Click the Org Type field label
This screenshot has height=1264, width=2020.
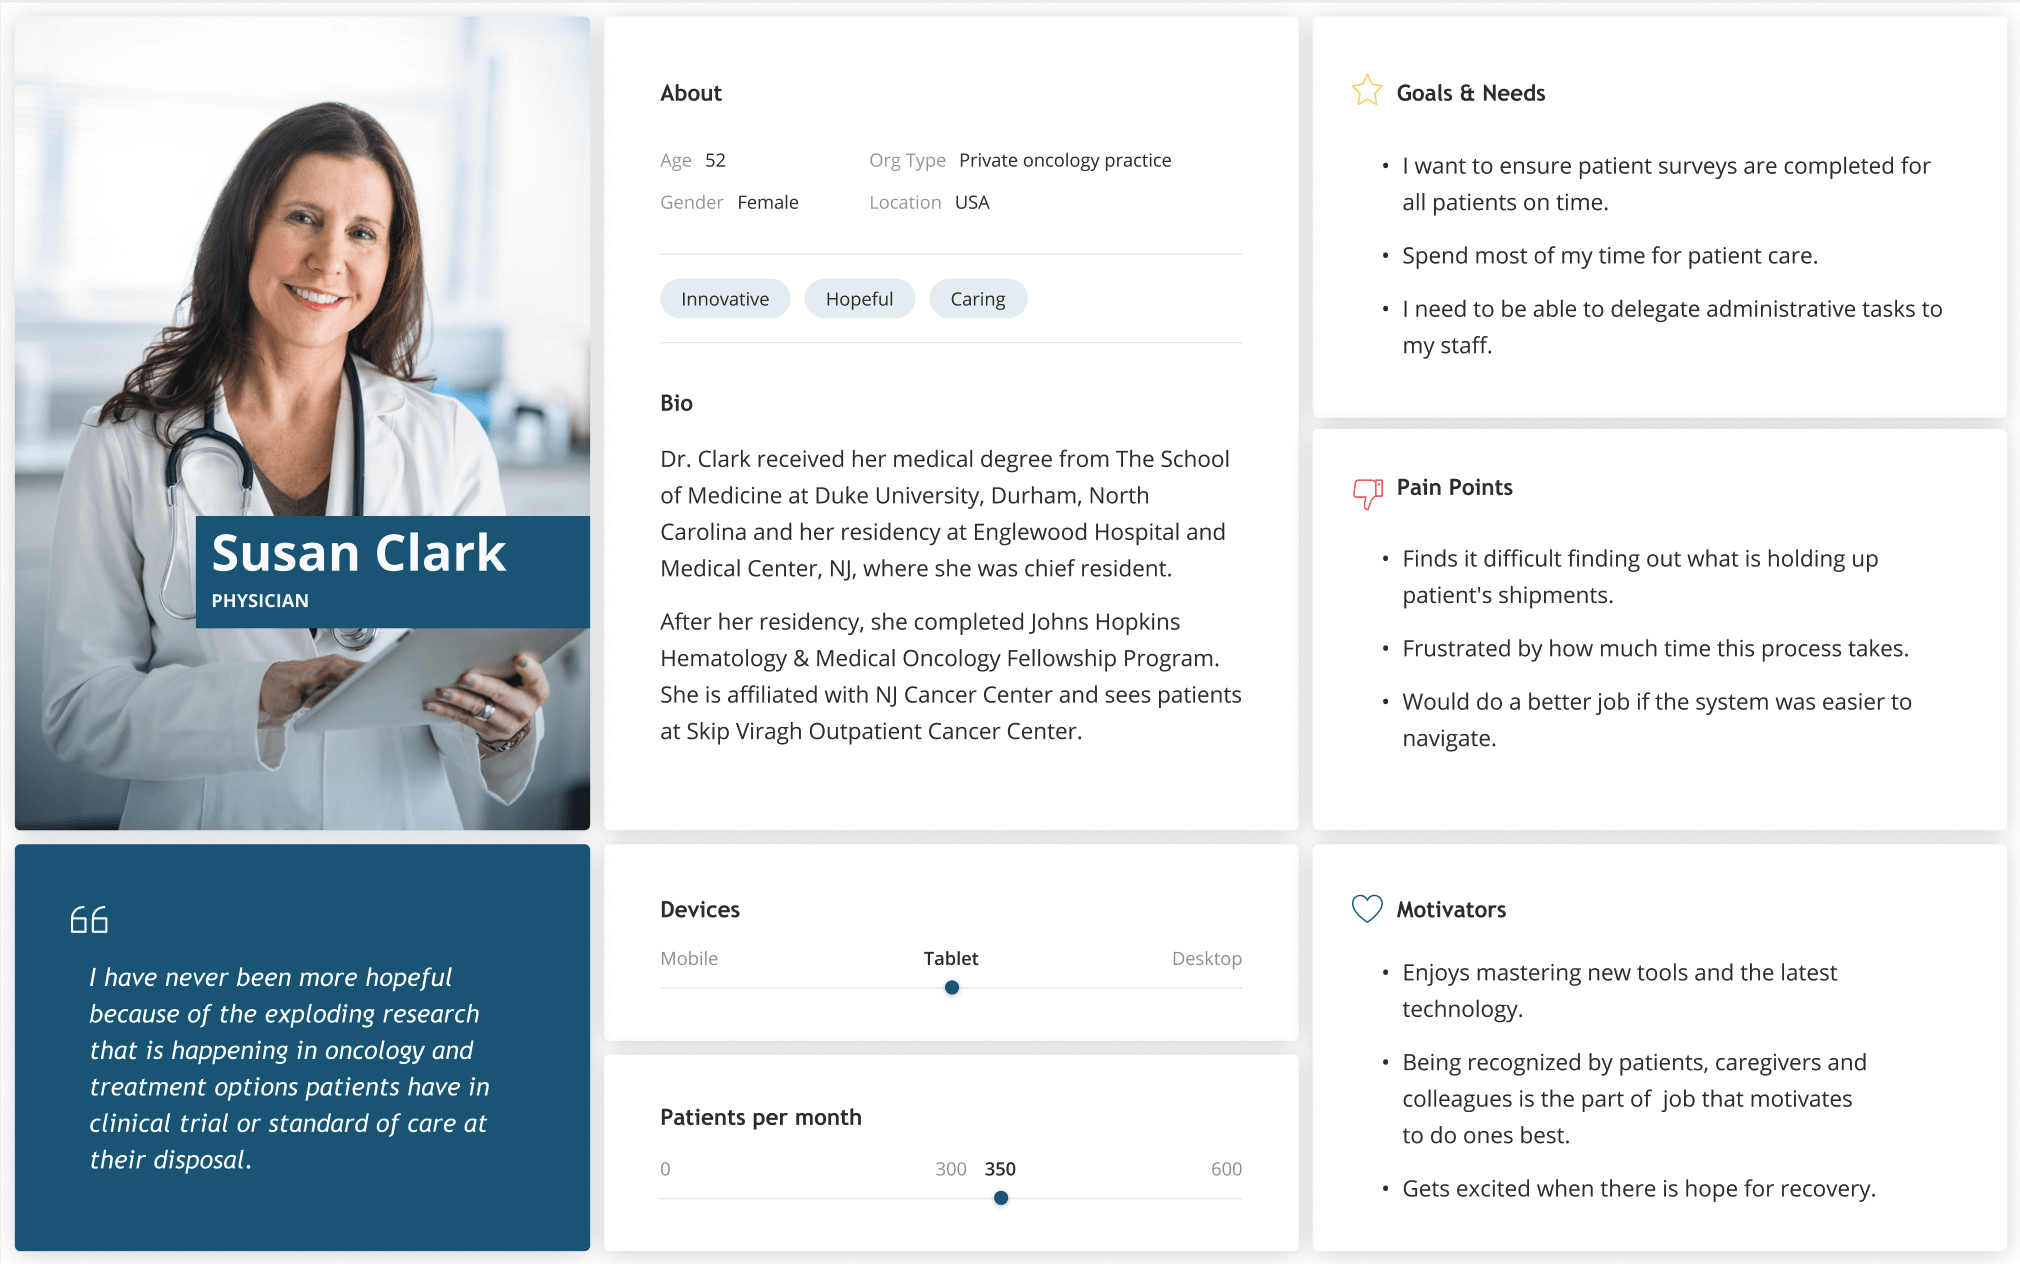pos(907,160)
